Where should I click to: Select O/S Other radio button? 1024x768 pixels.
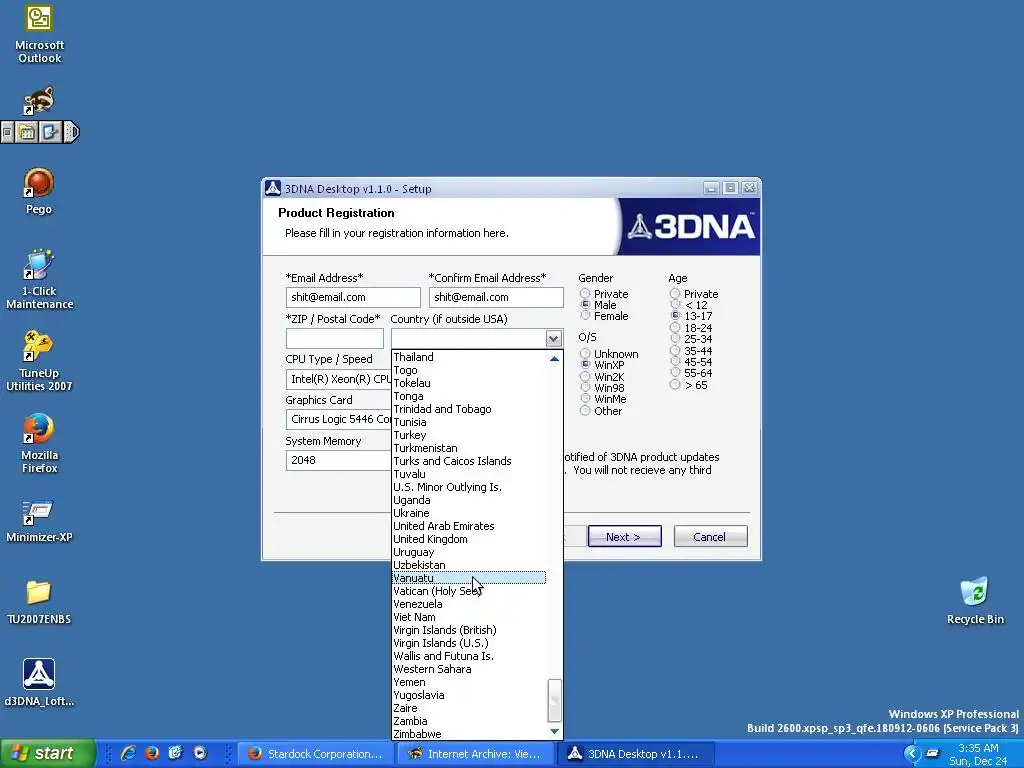coord(585,411)
